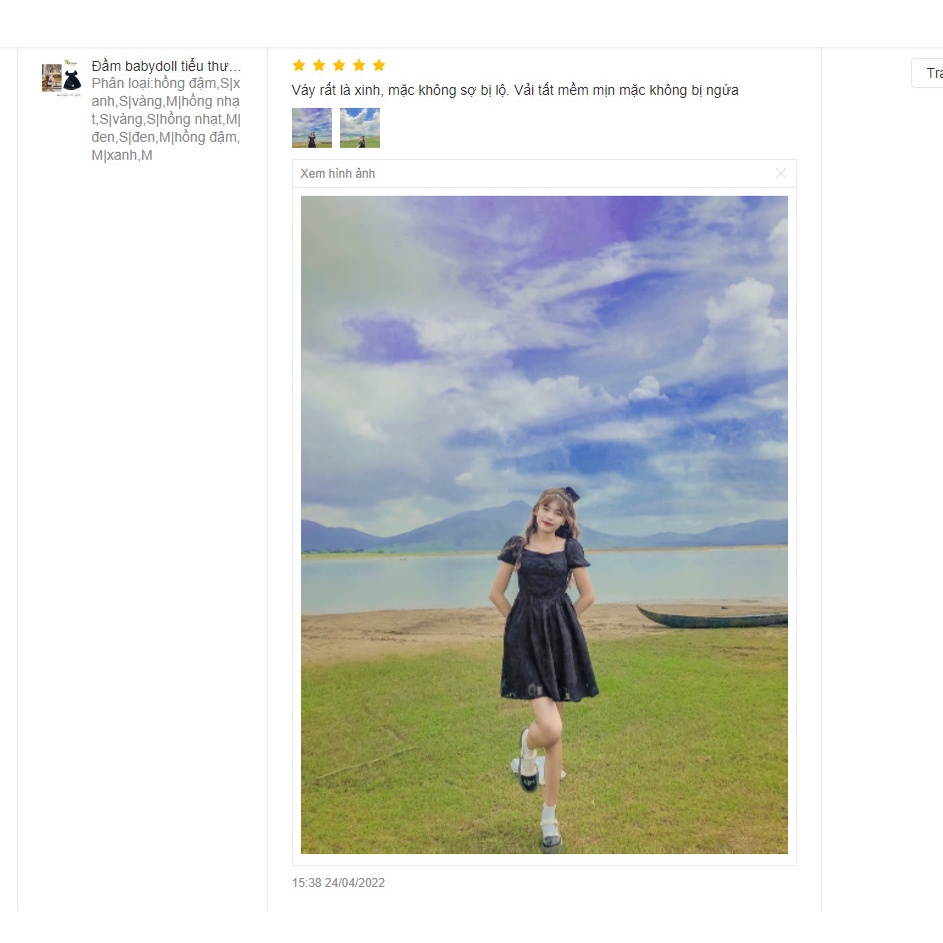
Task: Click the mountains in the enlarged photo
Action: [544, 527]
